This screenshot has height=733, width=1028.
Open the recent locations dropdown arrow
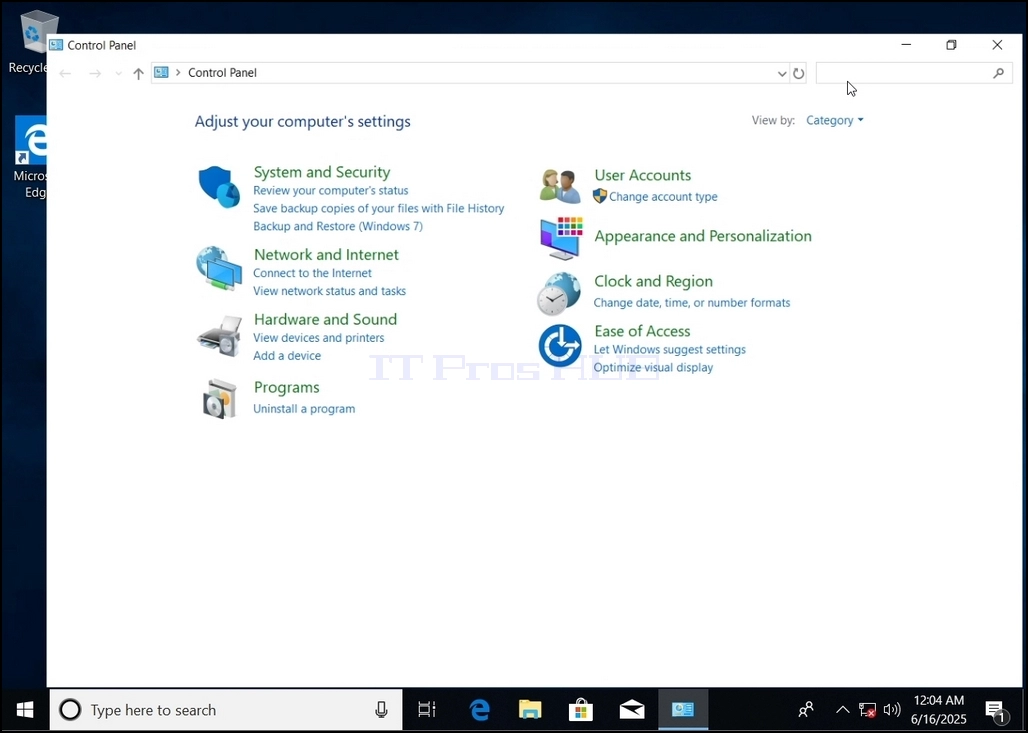coord(118,73)
